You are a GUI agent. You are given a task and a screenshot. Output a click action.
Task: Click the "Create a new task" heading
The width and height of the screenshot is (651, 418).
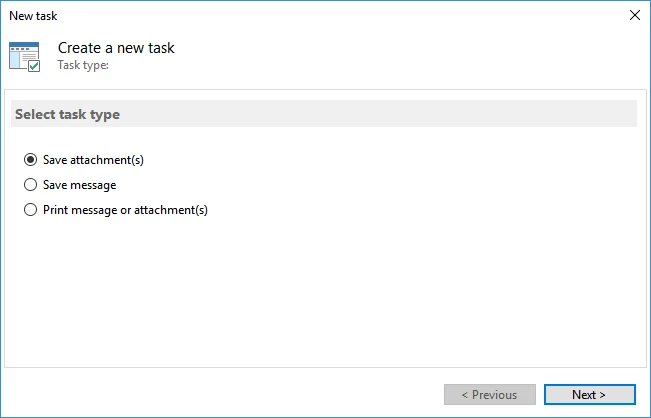[x=116, y=48]
